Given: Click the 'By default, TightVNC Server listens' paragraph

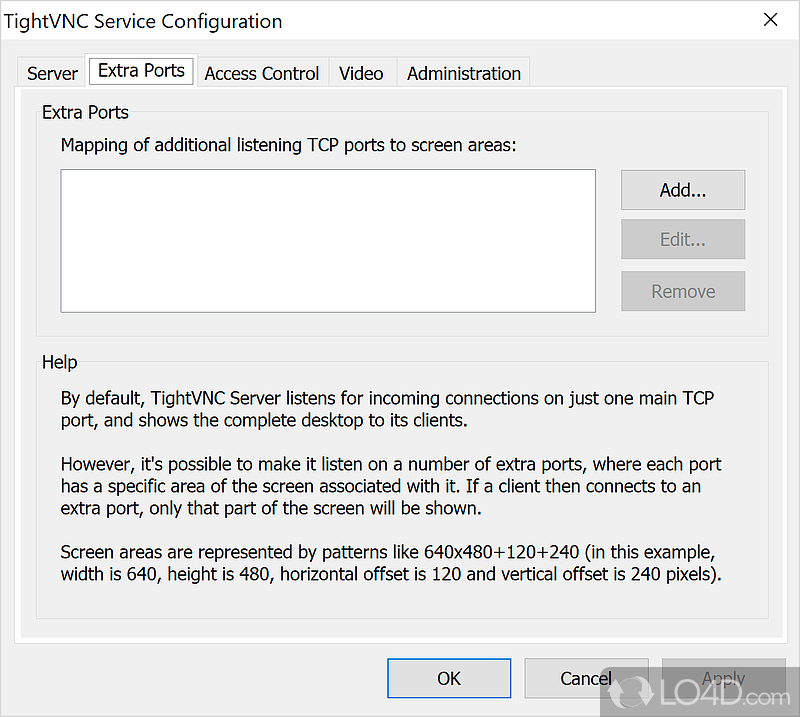Looking at the screenshot, I should click(x=388, y=409).
